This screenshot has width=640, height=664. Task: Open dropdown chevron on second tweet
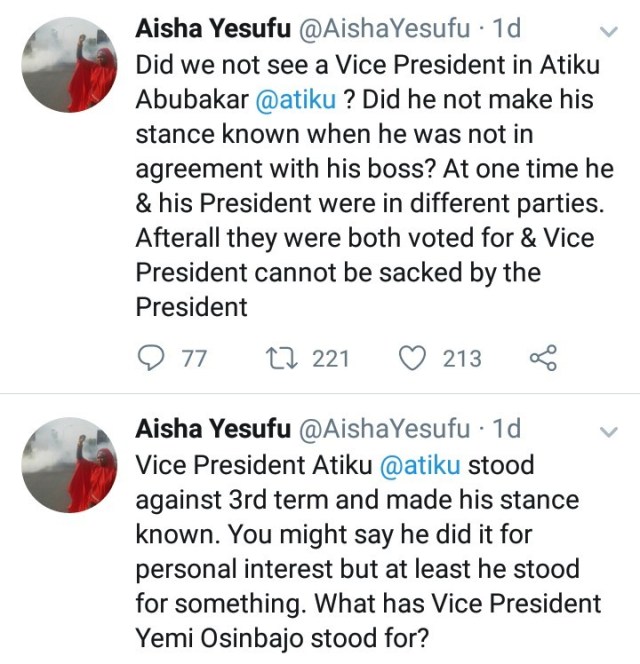606,431
